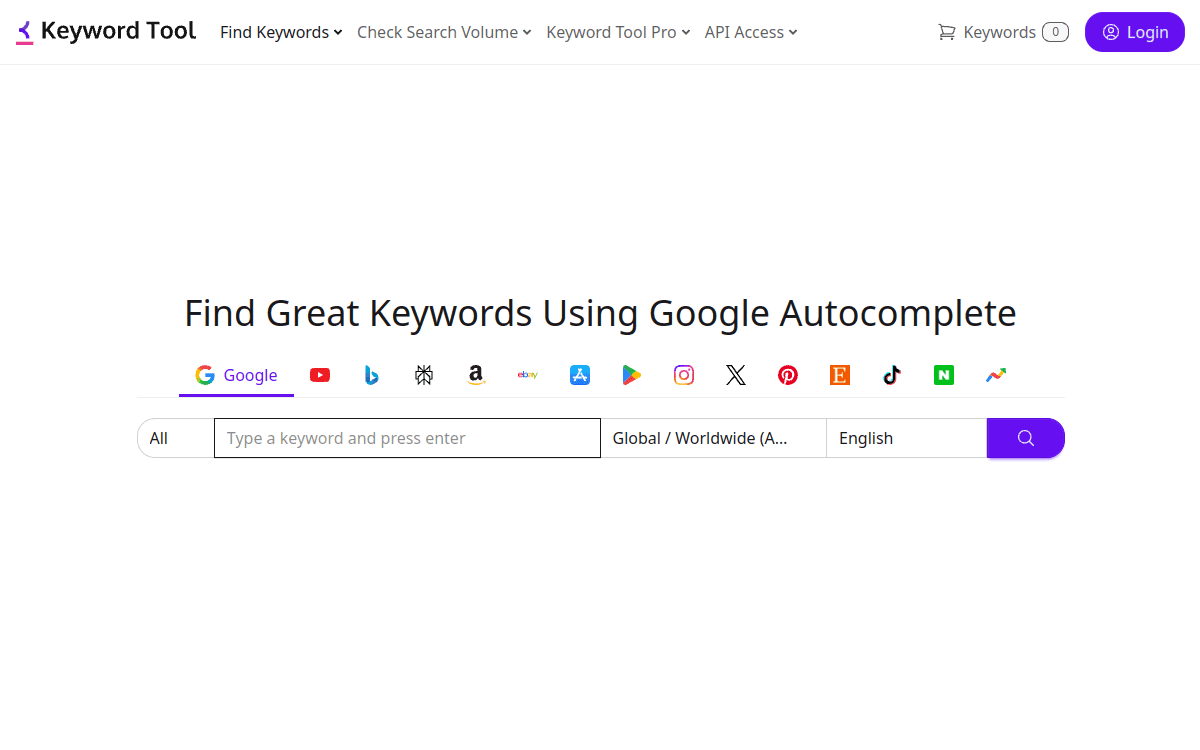Screen dimensions: 1200x750
Task: Switch to Bing keyword suggestions
Action: (x=372, y=375)
